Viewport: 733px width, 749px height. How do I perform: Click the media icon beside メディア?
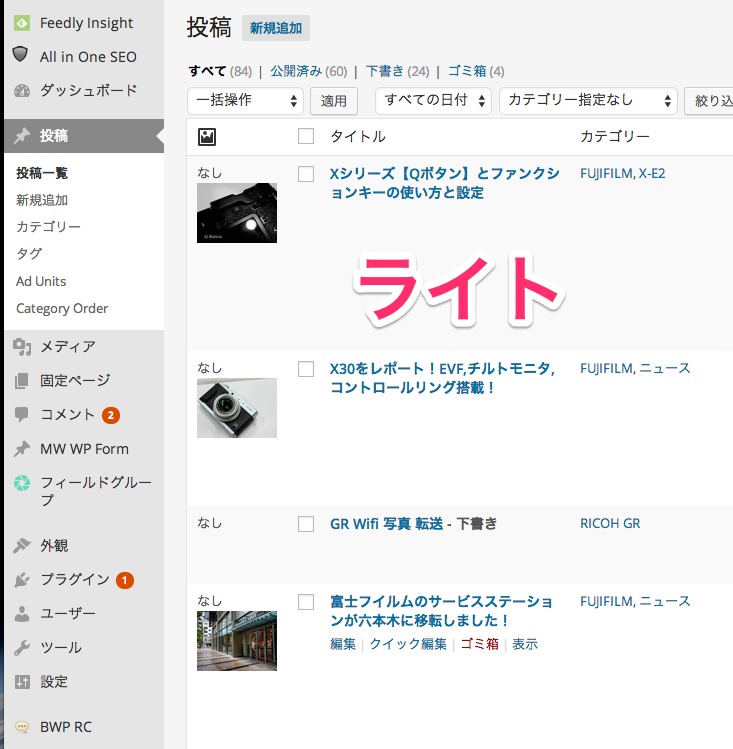[x=22, y=347]
